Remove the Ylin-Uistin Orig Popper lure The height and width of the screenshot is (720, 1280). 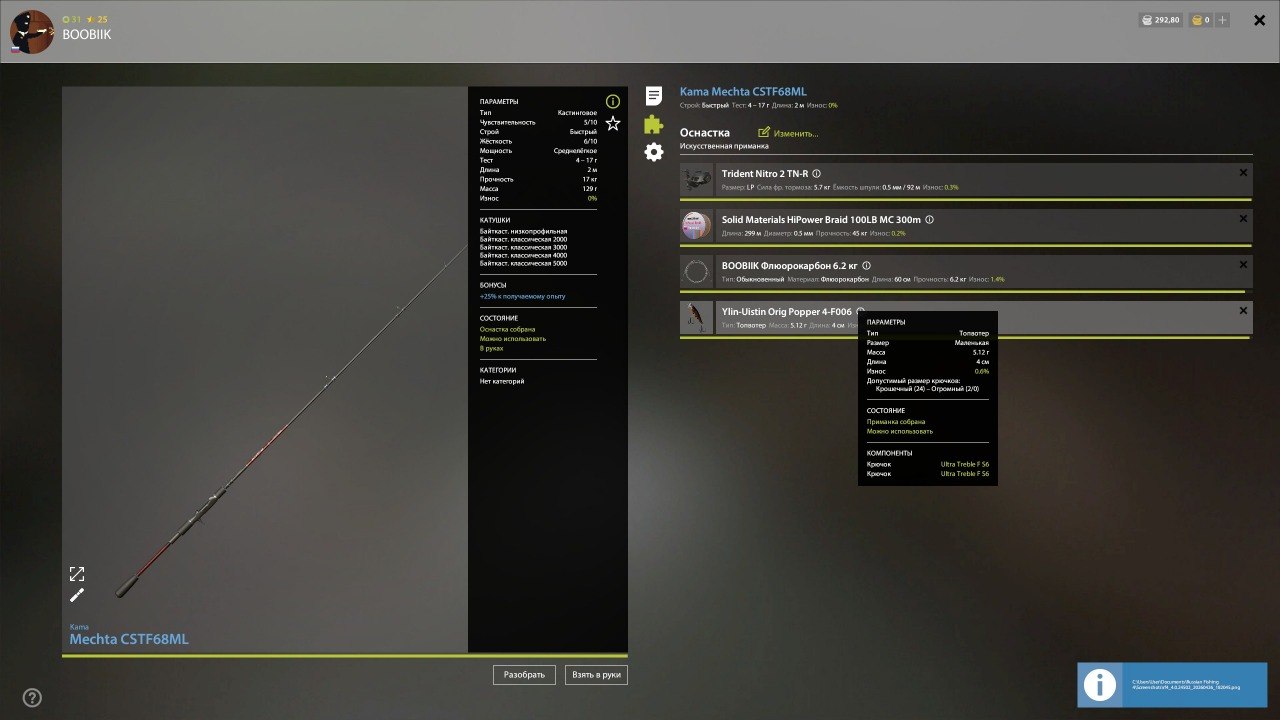[x=1243, y=311]
